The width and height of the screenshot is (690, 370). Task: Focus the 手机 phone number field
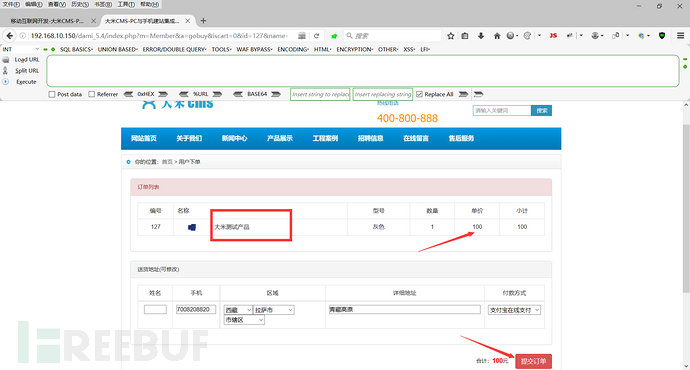pyautogui.click(x=196, y=309)
